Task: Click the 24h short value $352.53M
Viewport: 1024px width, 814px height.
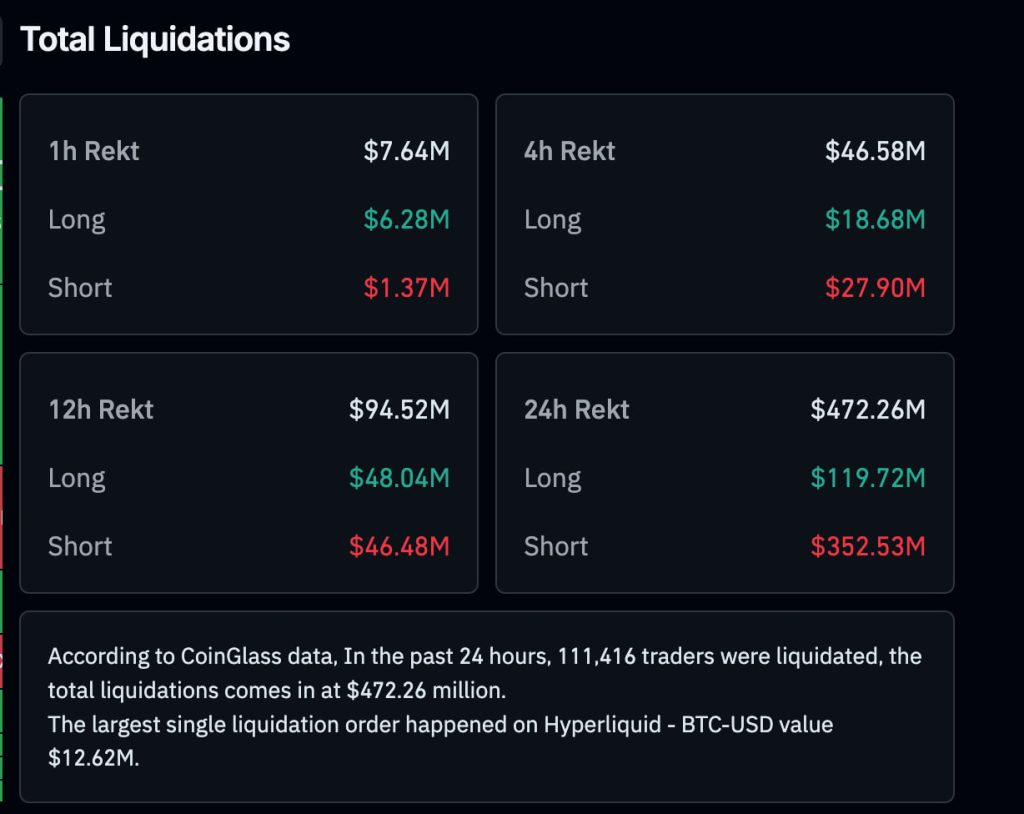Action: click(x=868, y=546)
